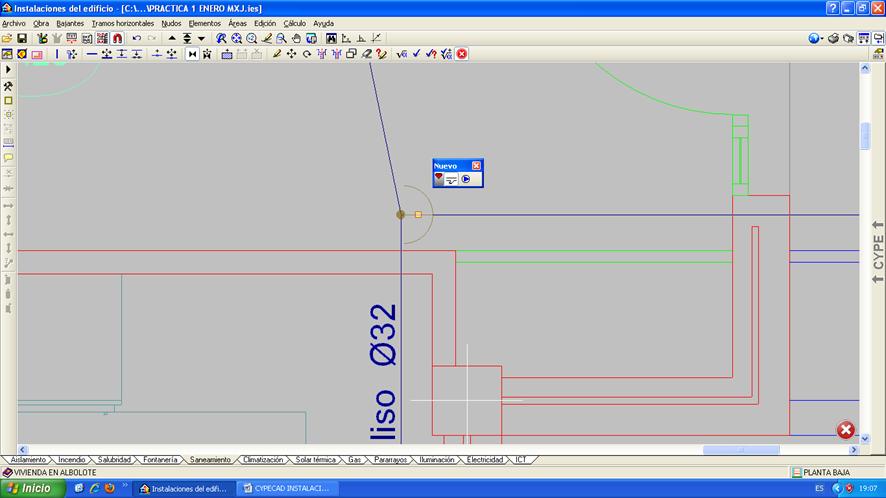The height and width of the screenshot is (498, 886).
Task: Click the blue checkmark verify icon
Action: pyautogui.click(x=416, y=54)
